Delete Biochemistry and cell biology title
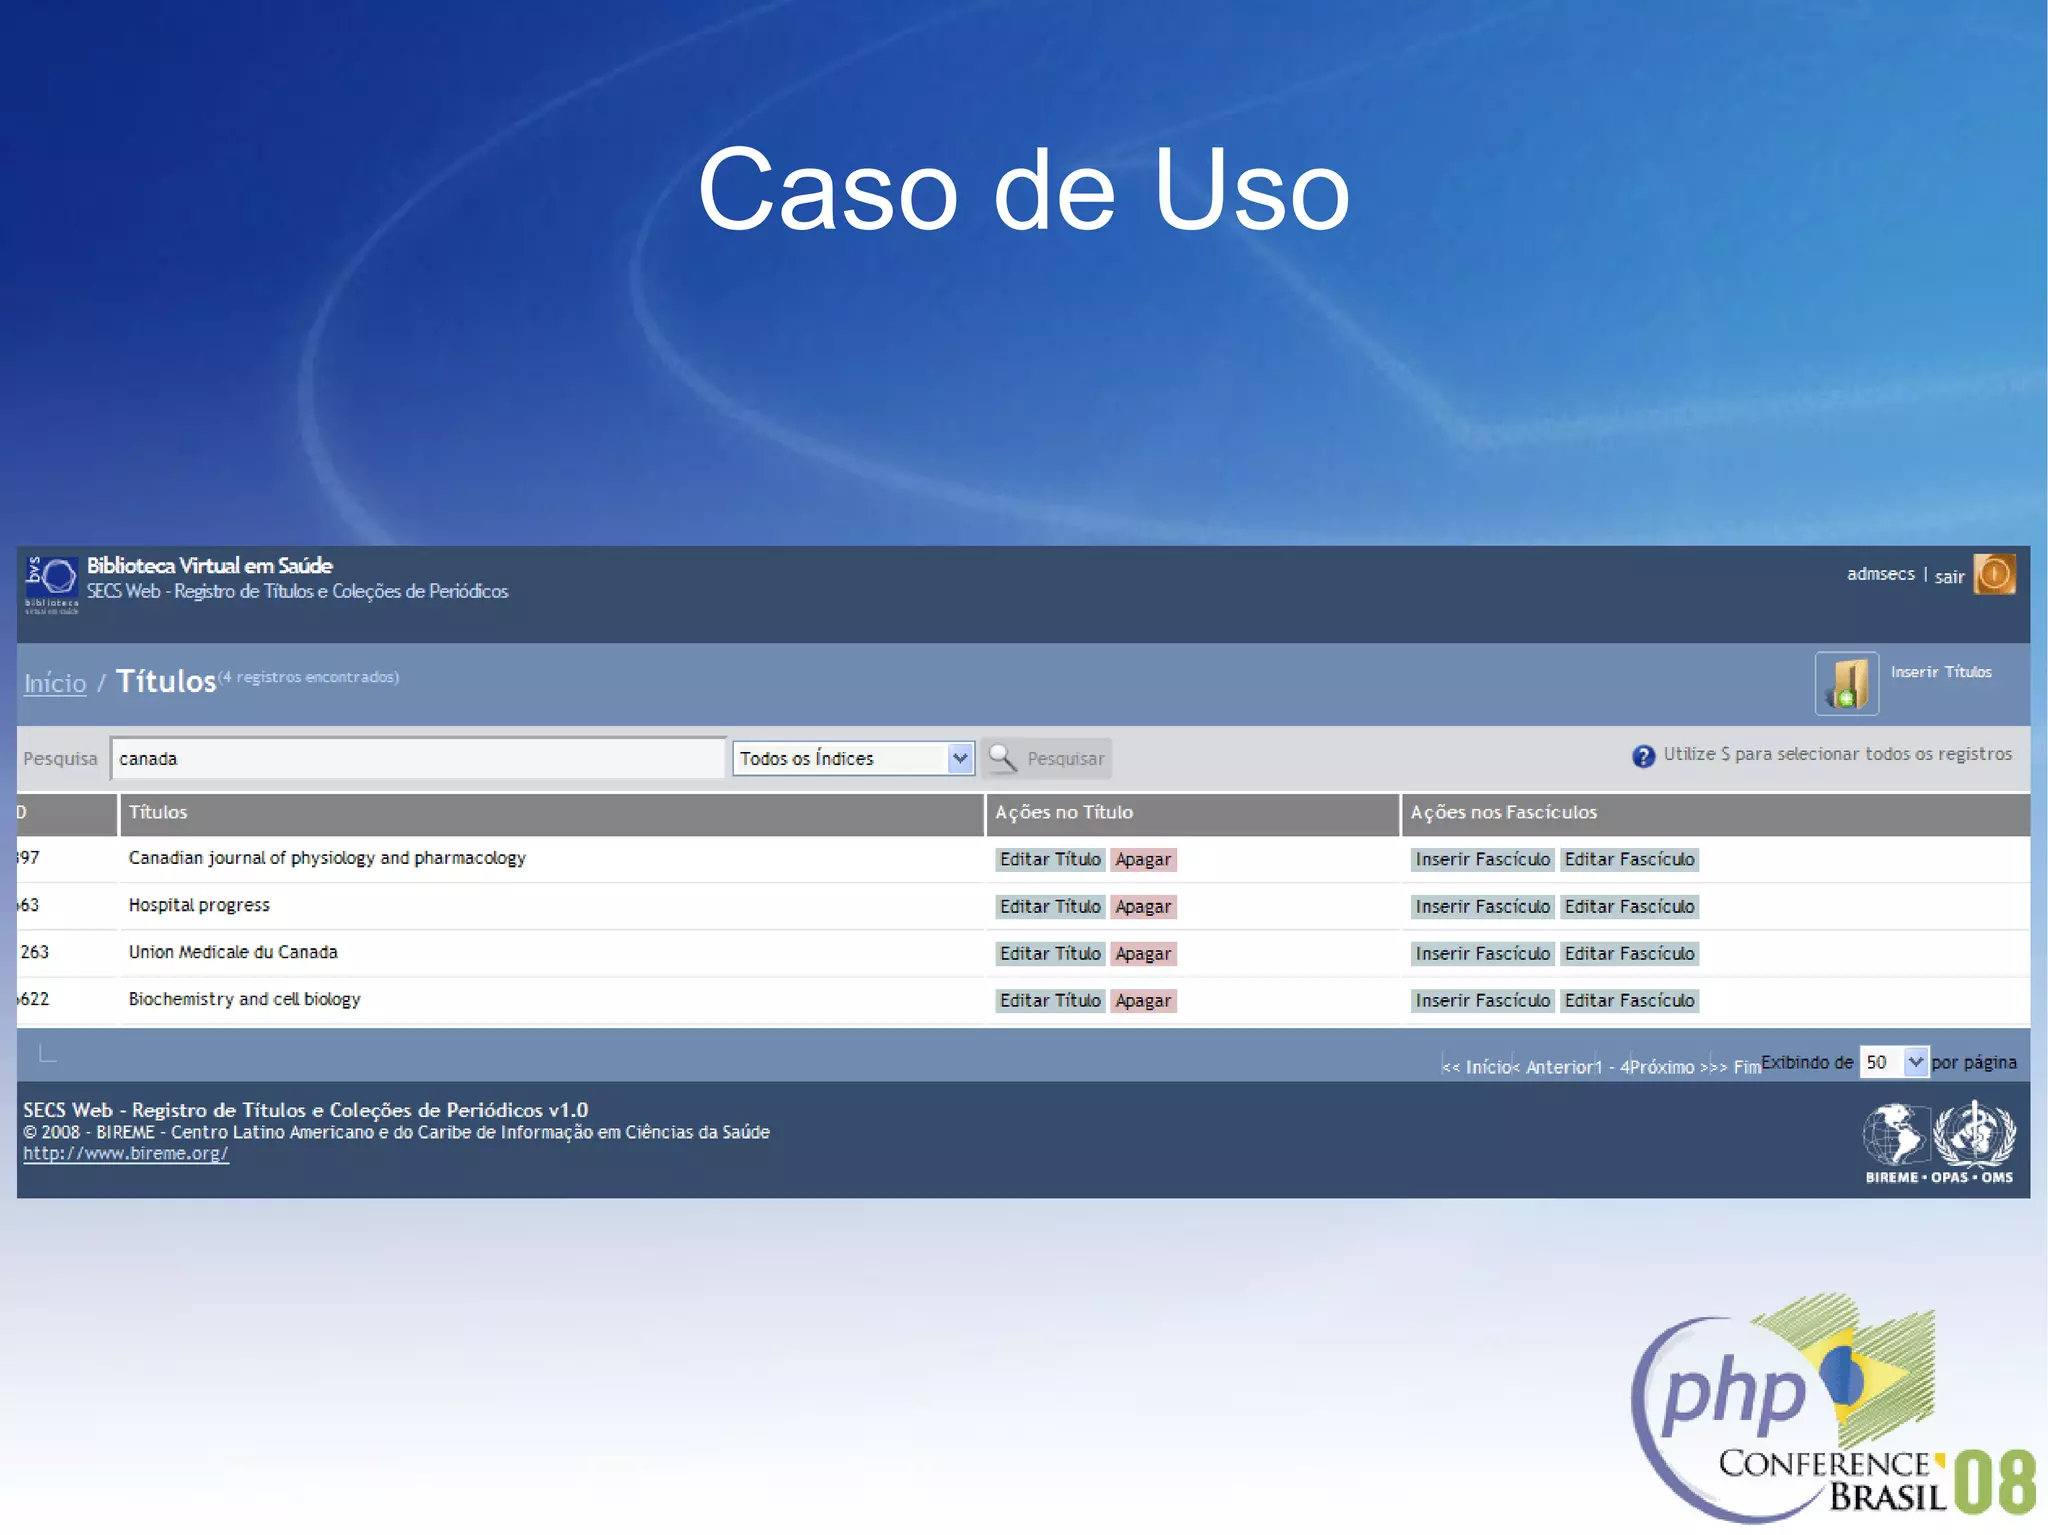This screenshot has width=2048, height=1535. (1143, 1000)
